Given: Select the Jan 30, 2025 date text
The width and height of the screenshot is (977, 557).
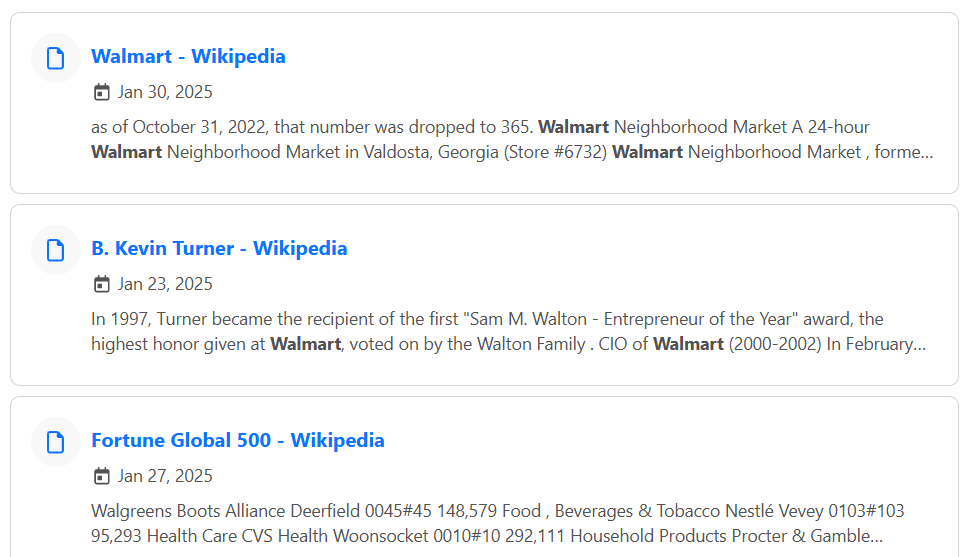Looking at the screenshot, I should point(165,92).
